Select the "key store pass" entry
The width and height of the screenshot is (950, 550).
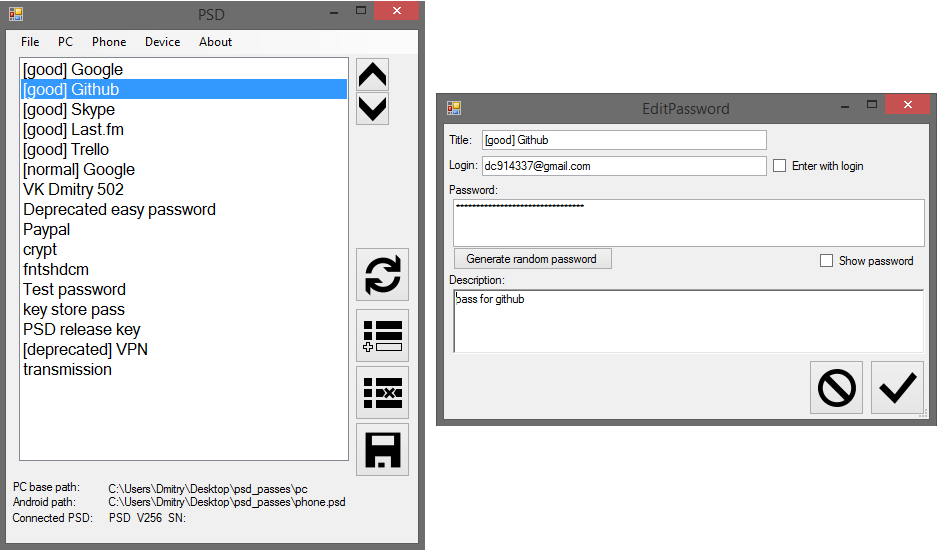click(184, 310)
